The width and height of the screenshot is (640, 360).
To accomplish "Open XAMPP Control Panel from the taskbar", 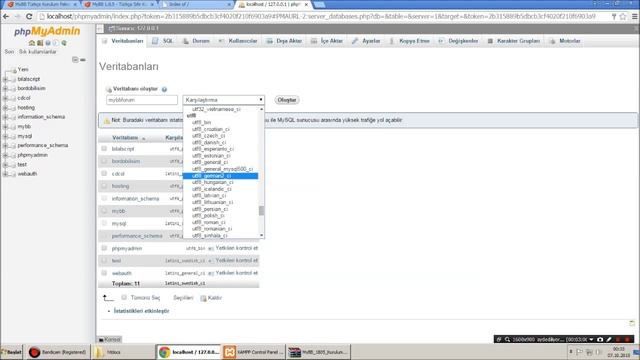I will [x=253, y=352].
